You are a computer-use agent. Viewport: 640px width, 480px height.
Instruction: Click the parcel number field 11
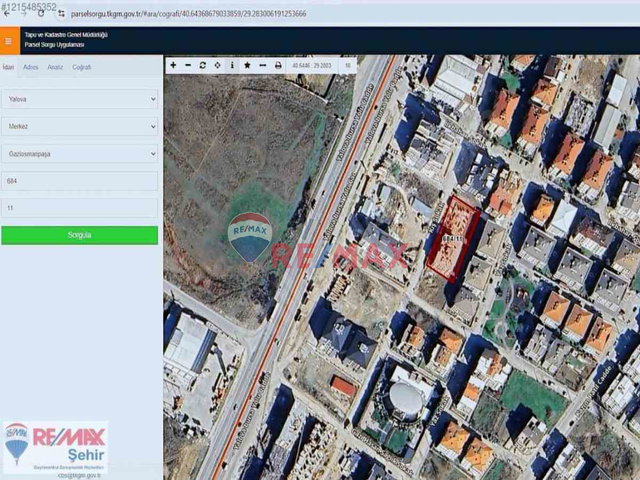(x=80, y=208)
